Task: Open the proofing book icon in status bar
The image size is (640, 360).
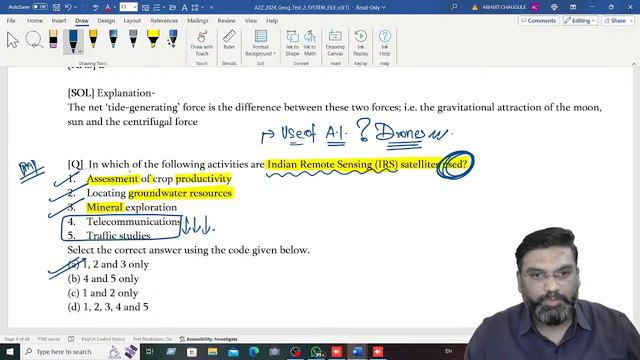Action: (71, 339)
